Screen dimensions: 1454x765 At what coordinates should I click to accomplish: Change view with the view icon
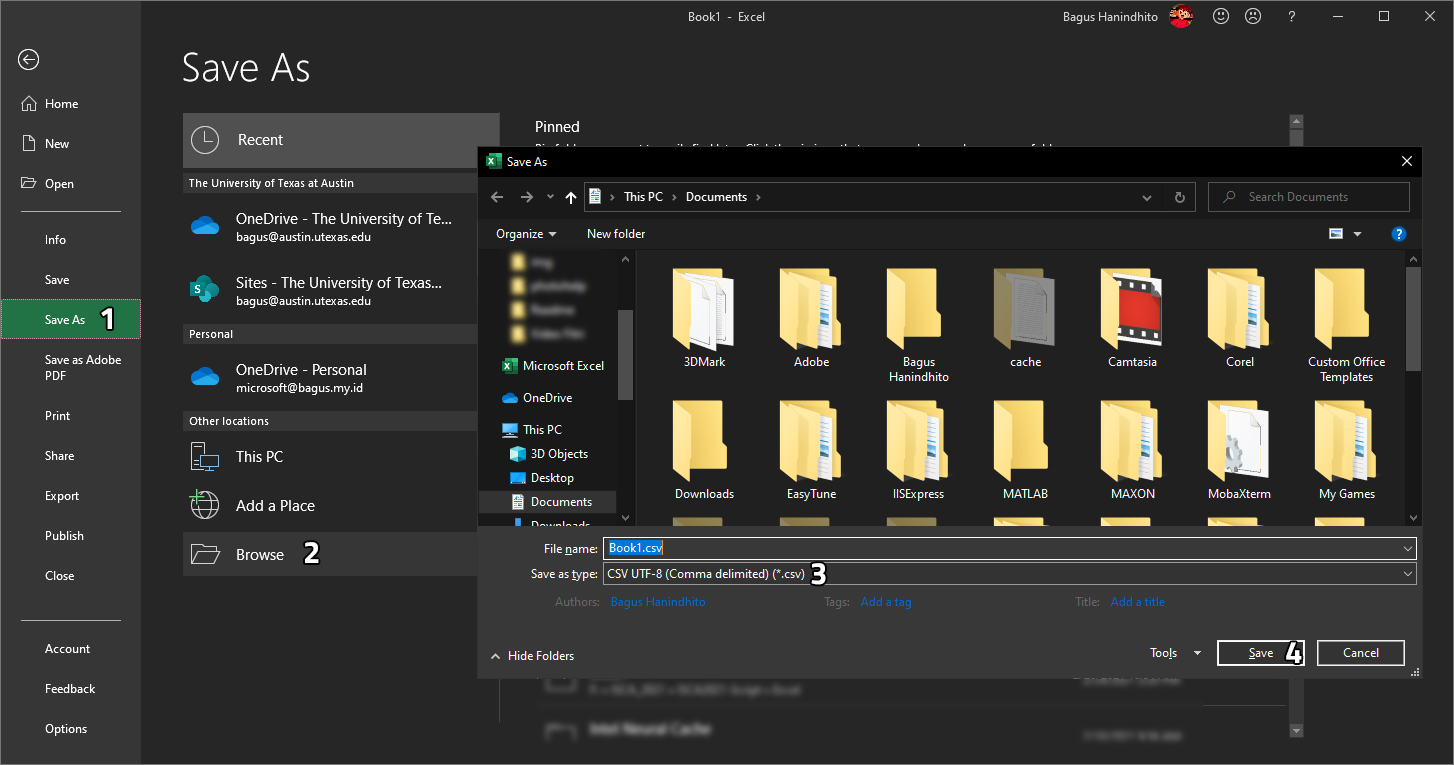[x=1336, y=234]
